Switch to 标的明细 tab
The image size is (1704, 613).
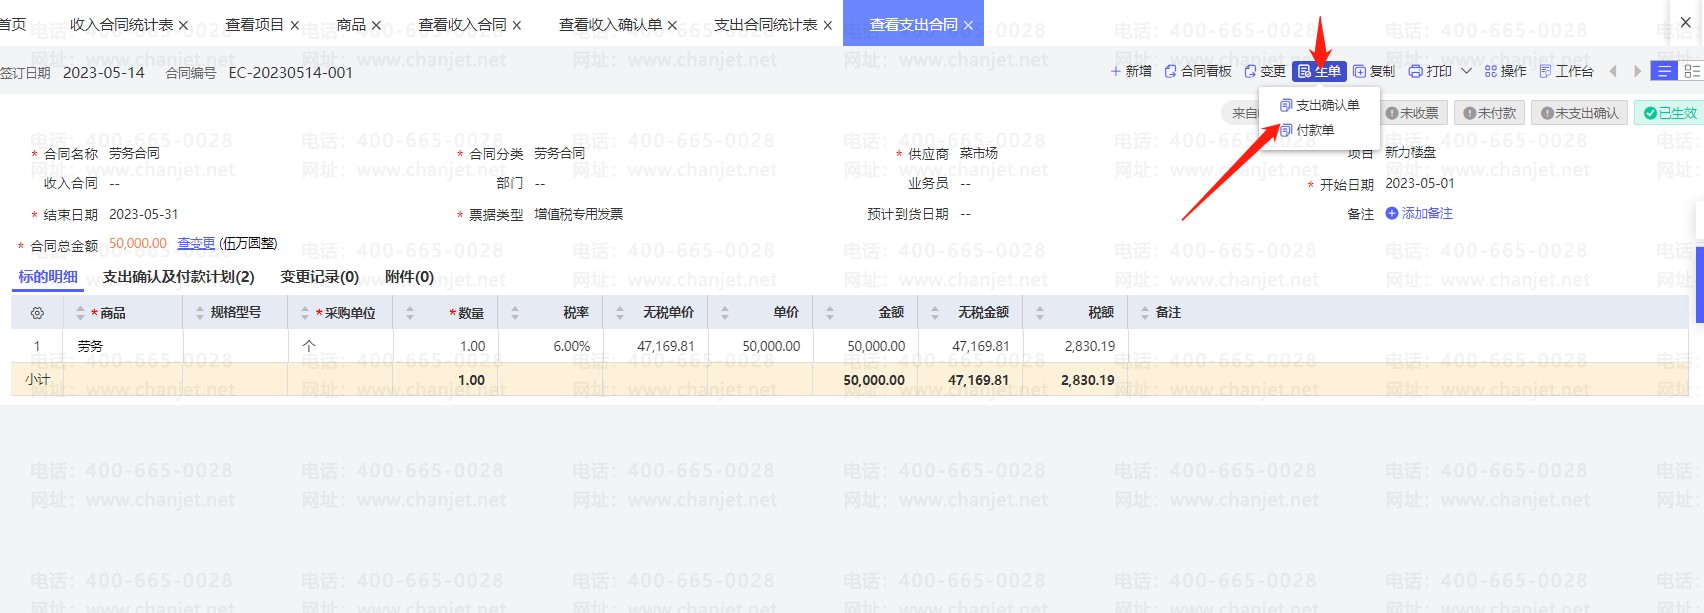pyautogui.click(x=48, y=277)
